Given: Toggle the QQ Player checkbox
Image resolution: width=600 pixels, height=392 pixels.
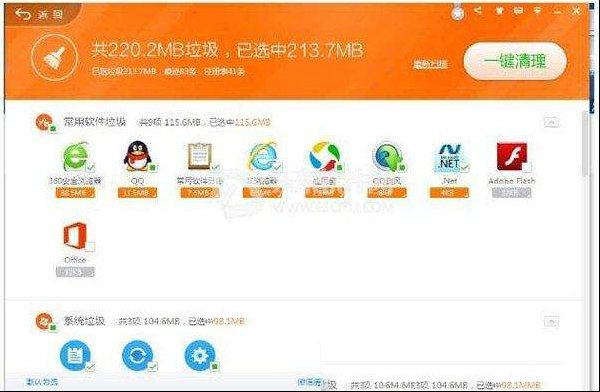Looking at the screenshot, I should click(x=402, y=168).
